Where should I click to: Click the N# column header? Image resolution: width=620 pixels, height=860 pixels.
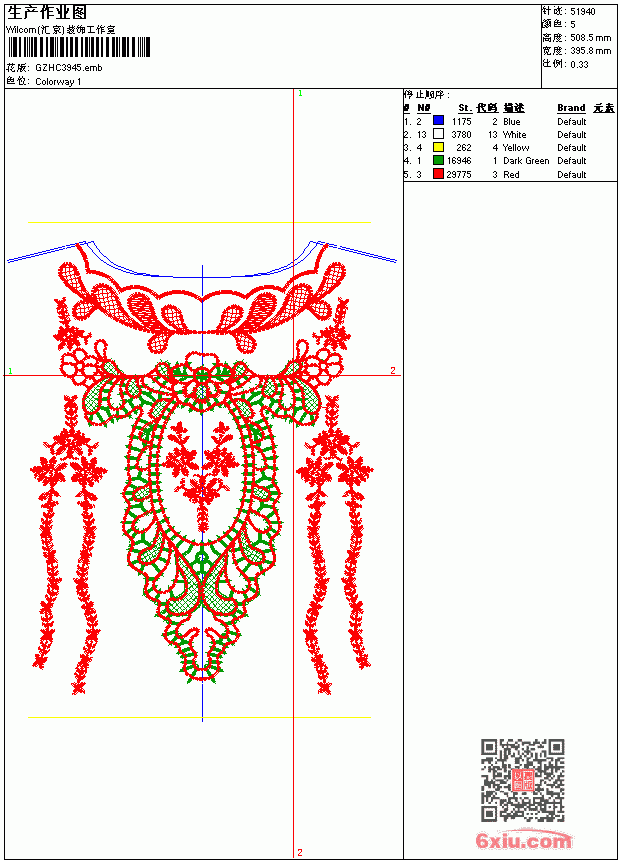point(424,108)
